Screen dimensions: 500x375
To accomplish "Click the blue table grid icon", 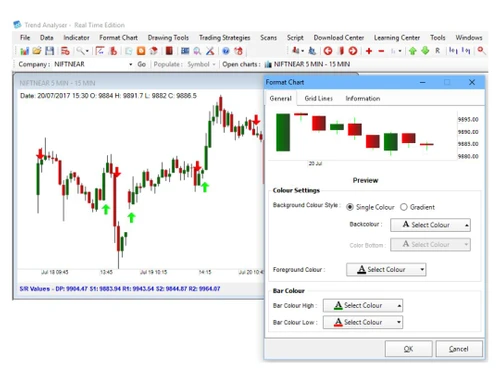I will pos(185,51).
